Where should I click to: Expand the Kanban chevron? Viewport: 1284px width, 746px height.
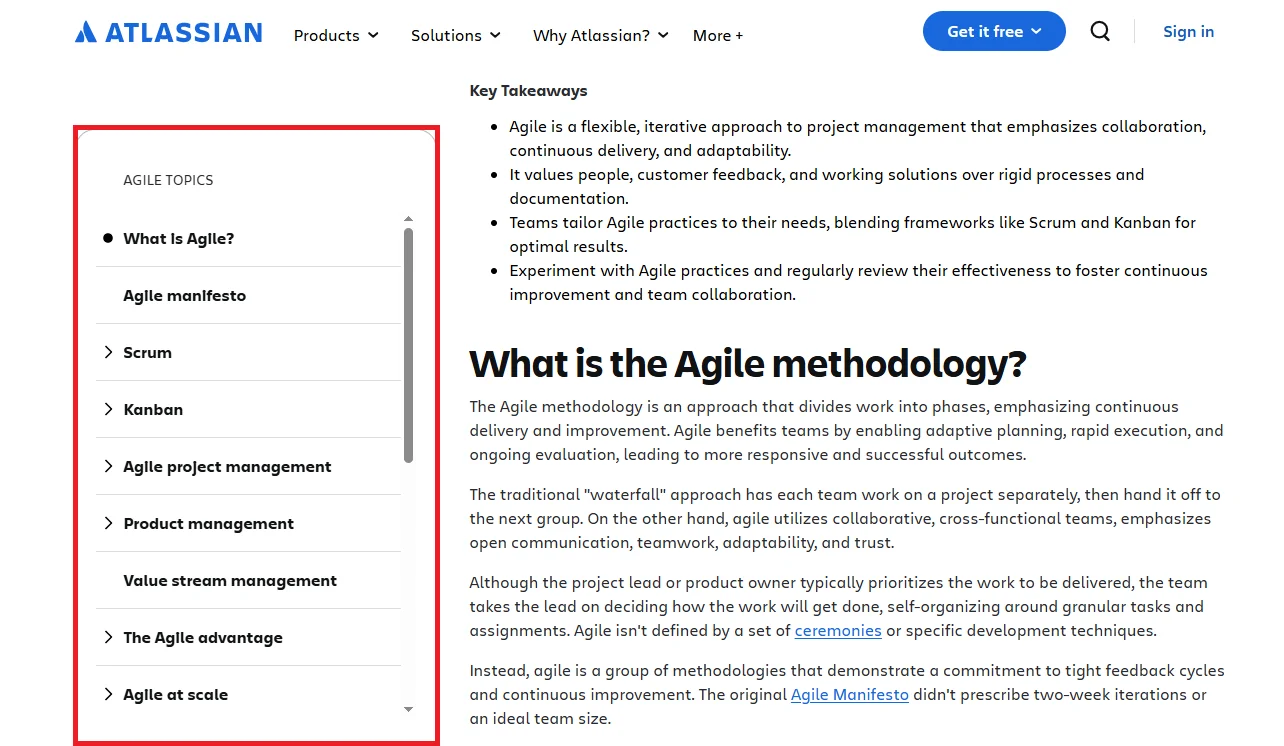108,409
